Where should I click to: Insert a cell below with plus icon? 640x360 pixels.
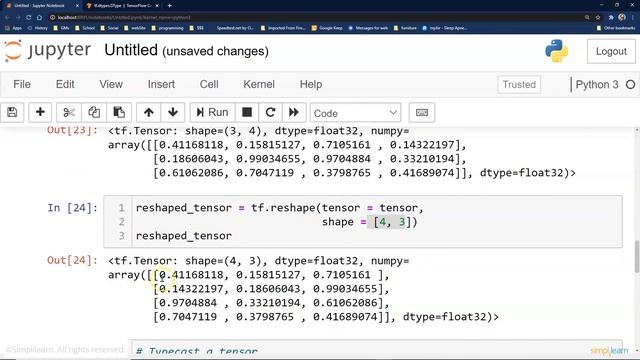point(40,112)
